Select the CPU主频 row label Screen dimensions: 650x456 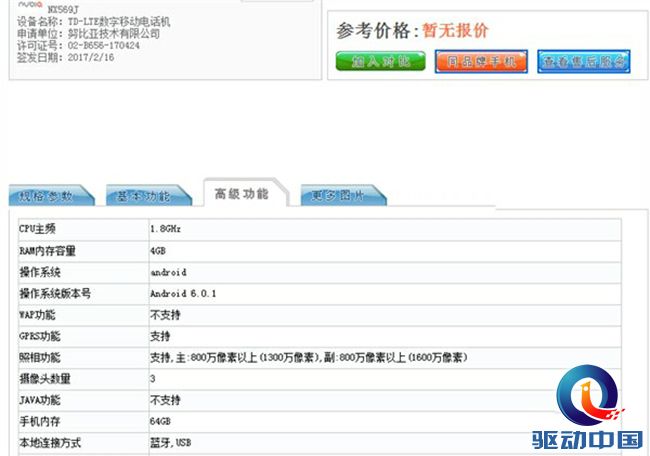[37, 229]
